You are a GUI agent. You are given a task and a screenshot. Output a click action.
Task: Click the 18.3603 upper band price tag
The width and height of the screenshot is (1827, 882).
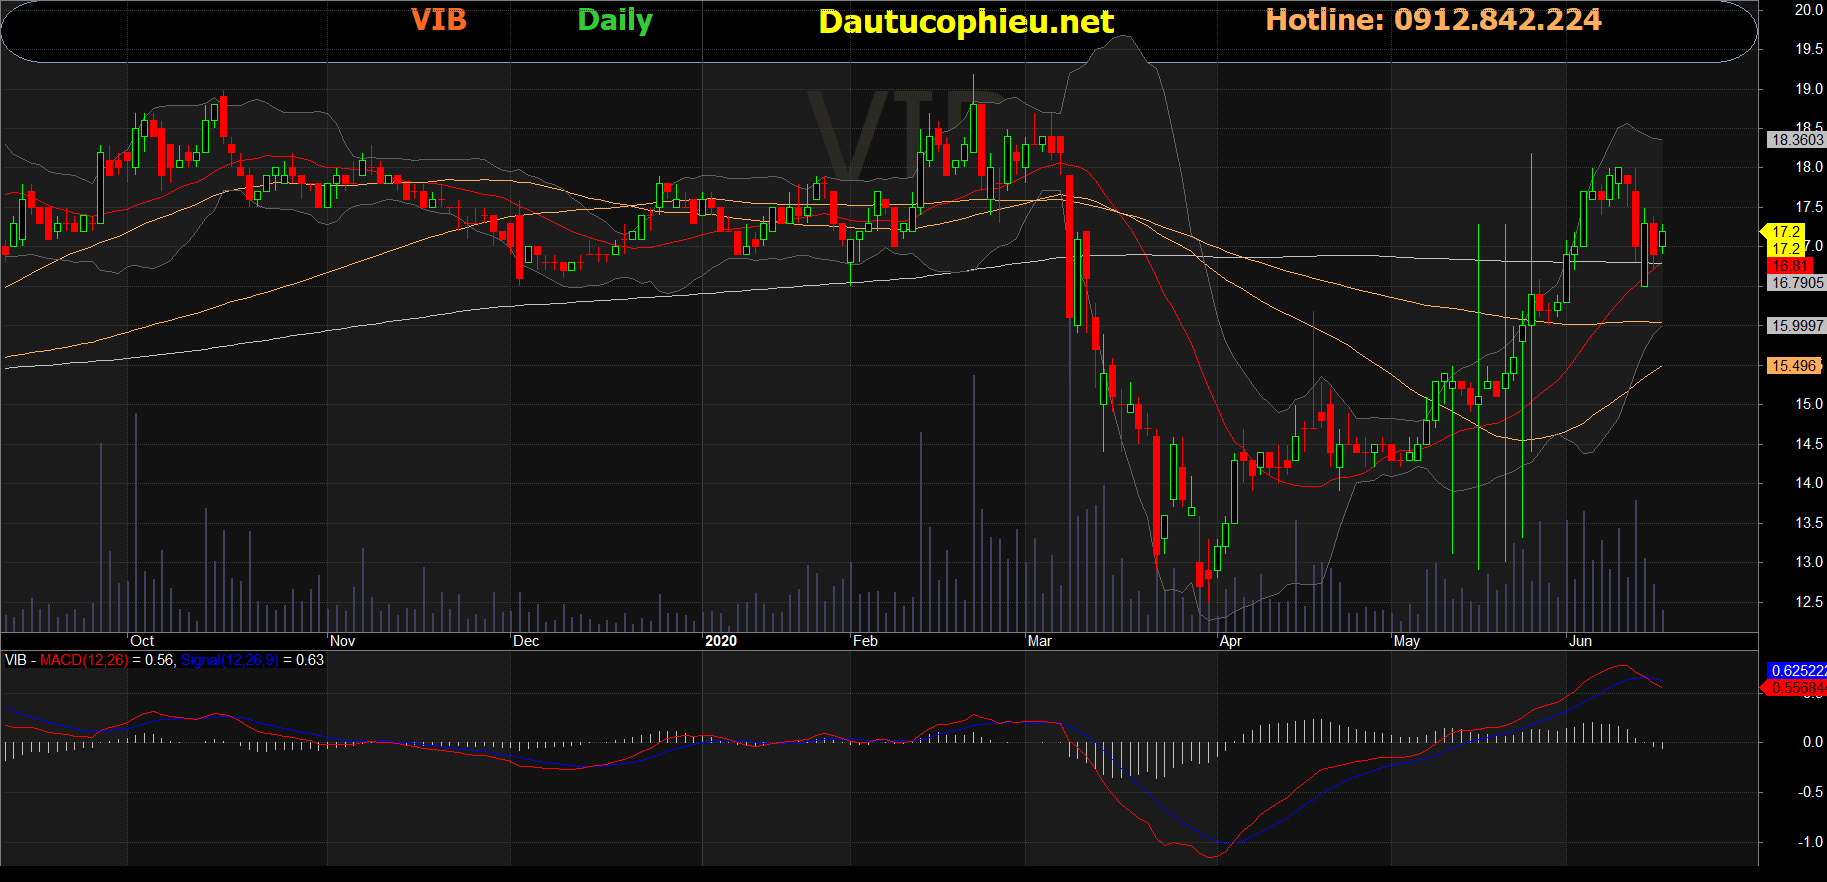tap(1796, 140)
